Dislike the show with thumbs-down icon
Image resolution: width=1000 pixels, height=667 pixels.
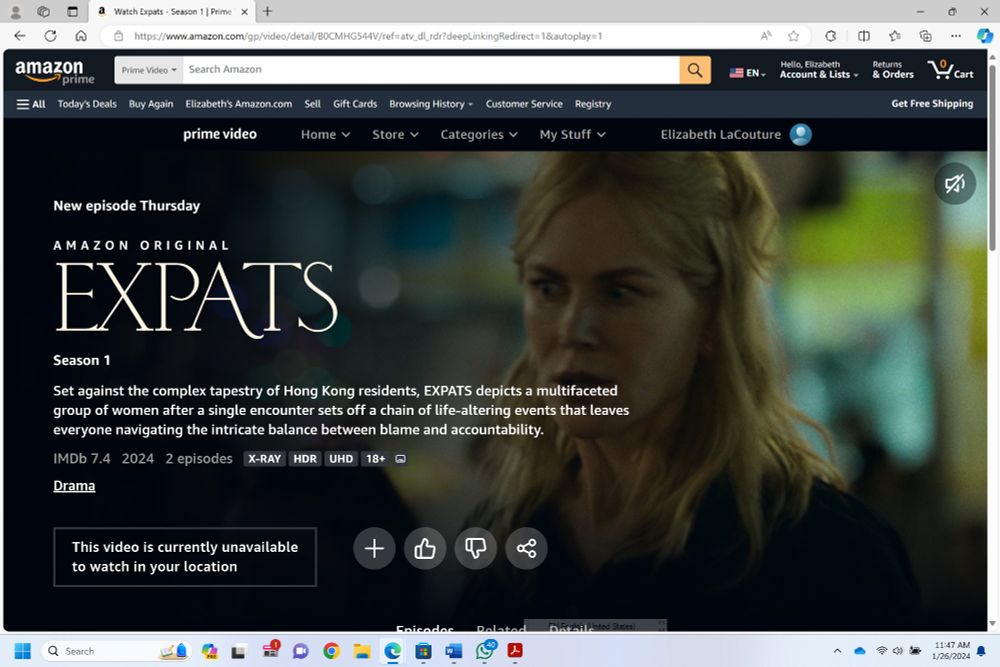[476, 548]
